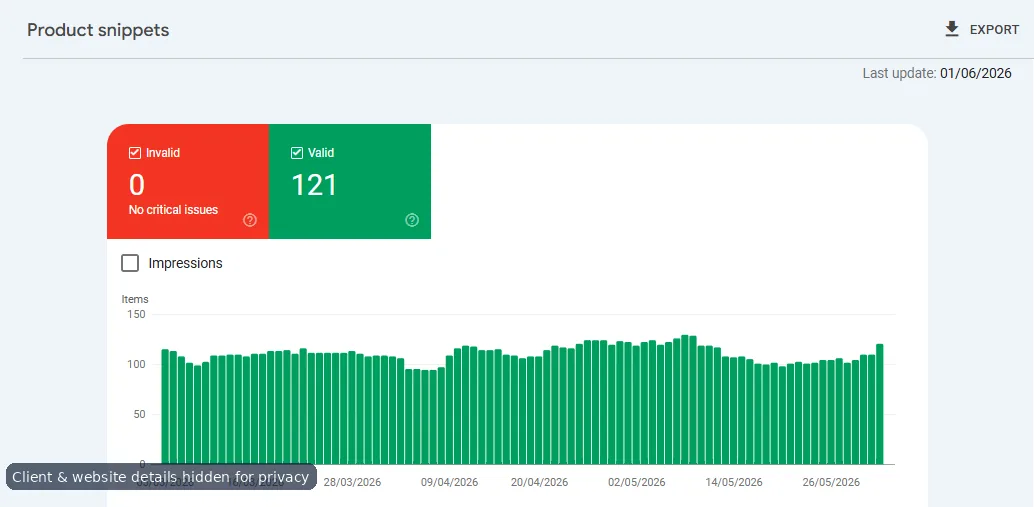Click the 14/05/2026 date label

pyautogui.click(x=734, y=483)
